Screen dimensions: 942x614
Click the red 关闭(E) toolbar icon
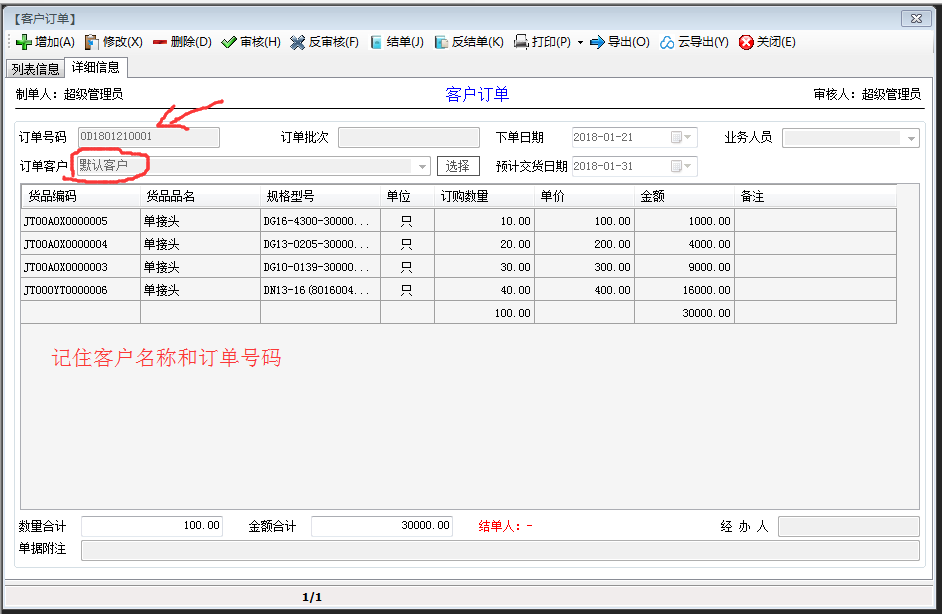coord(746,42)
